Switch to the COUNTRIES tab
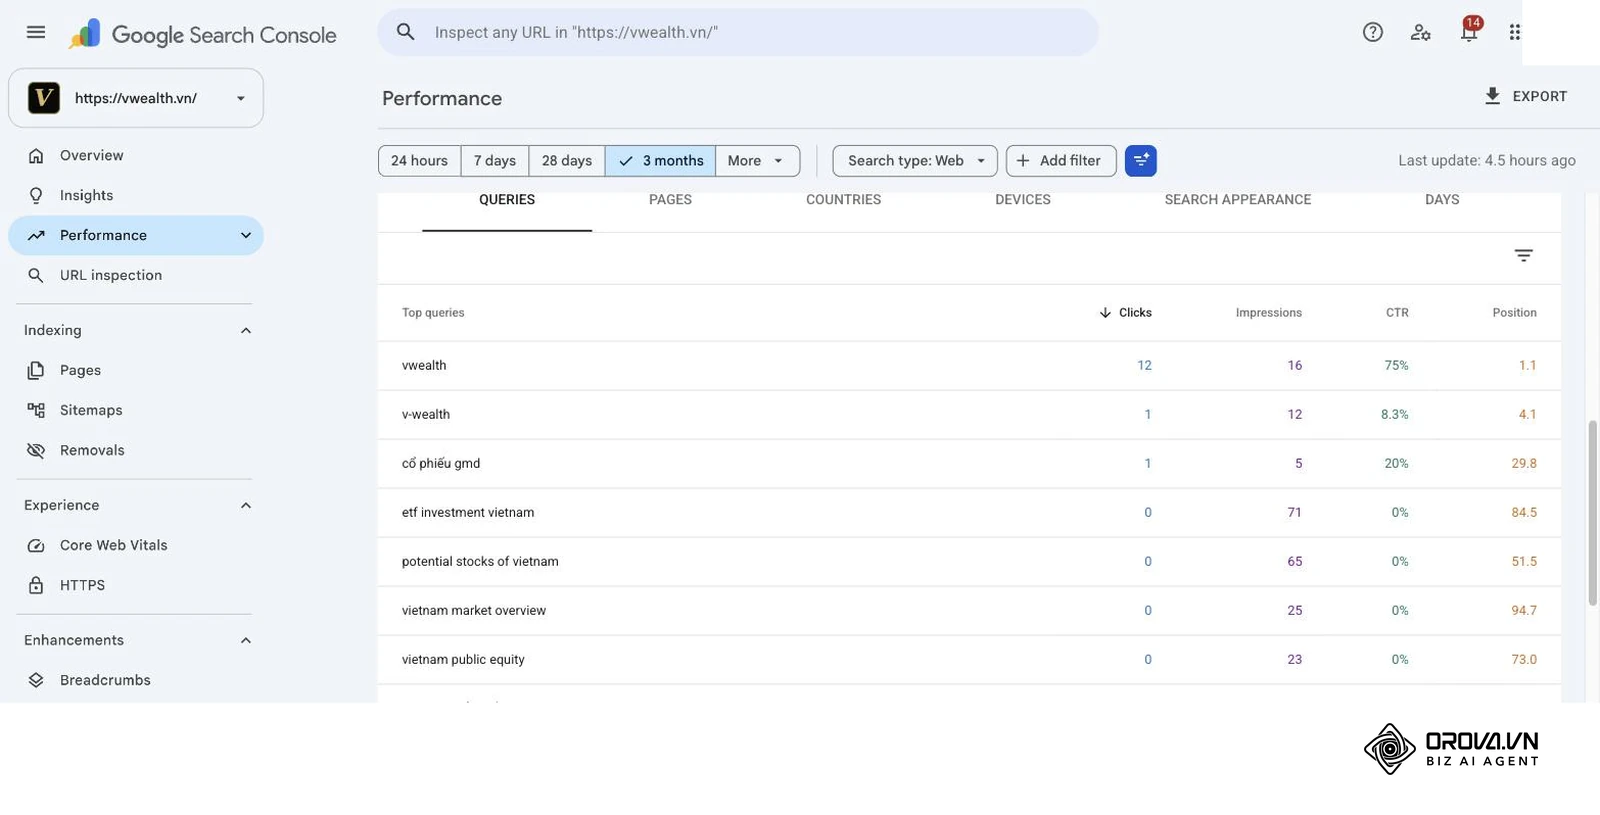The height and width of the screenshot is (815, 1600). point(843,200)
